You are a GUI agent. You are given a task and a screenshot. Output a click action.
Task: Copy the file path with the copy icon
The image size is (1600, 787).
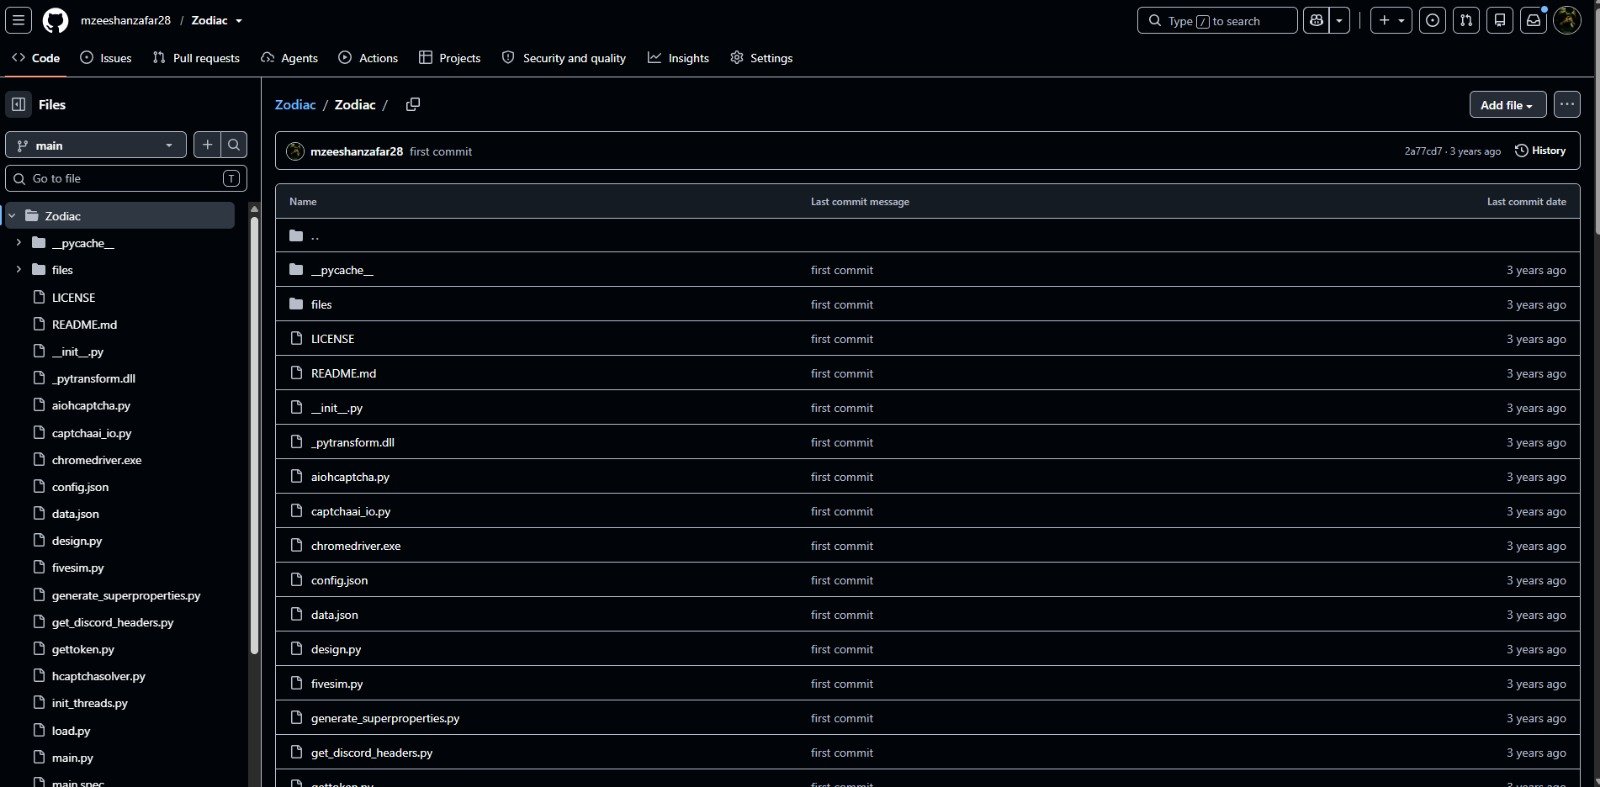(x=413, y=104)
